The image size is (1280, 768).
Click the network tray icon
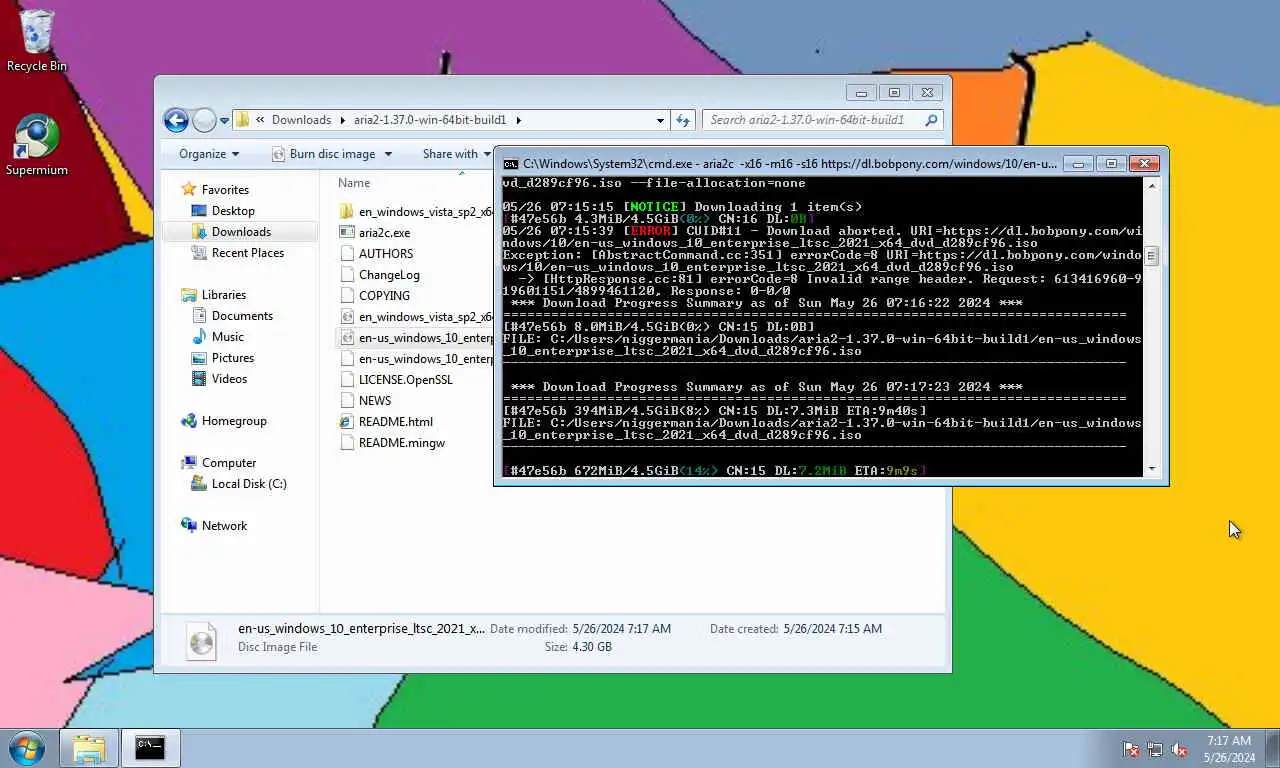1155,749
